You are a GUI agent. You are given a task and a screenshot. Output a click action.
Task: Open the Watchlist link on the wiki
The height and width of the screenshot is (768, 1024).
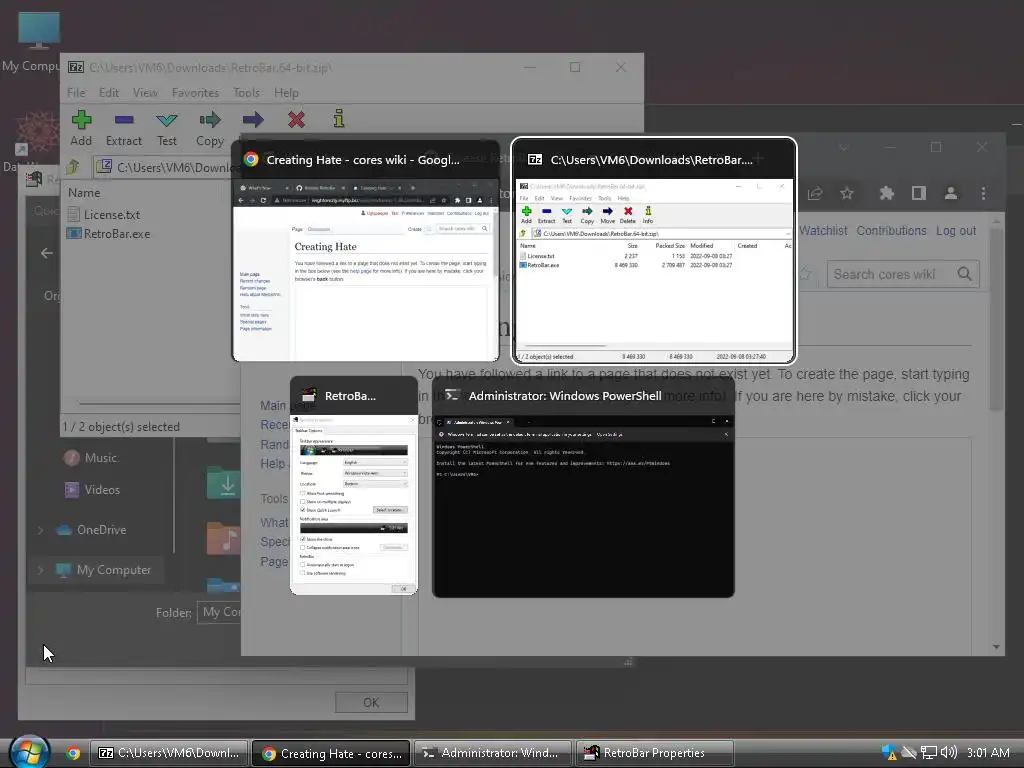coord(823,231)
